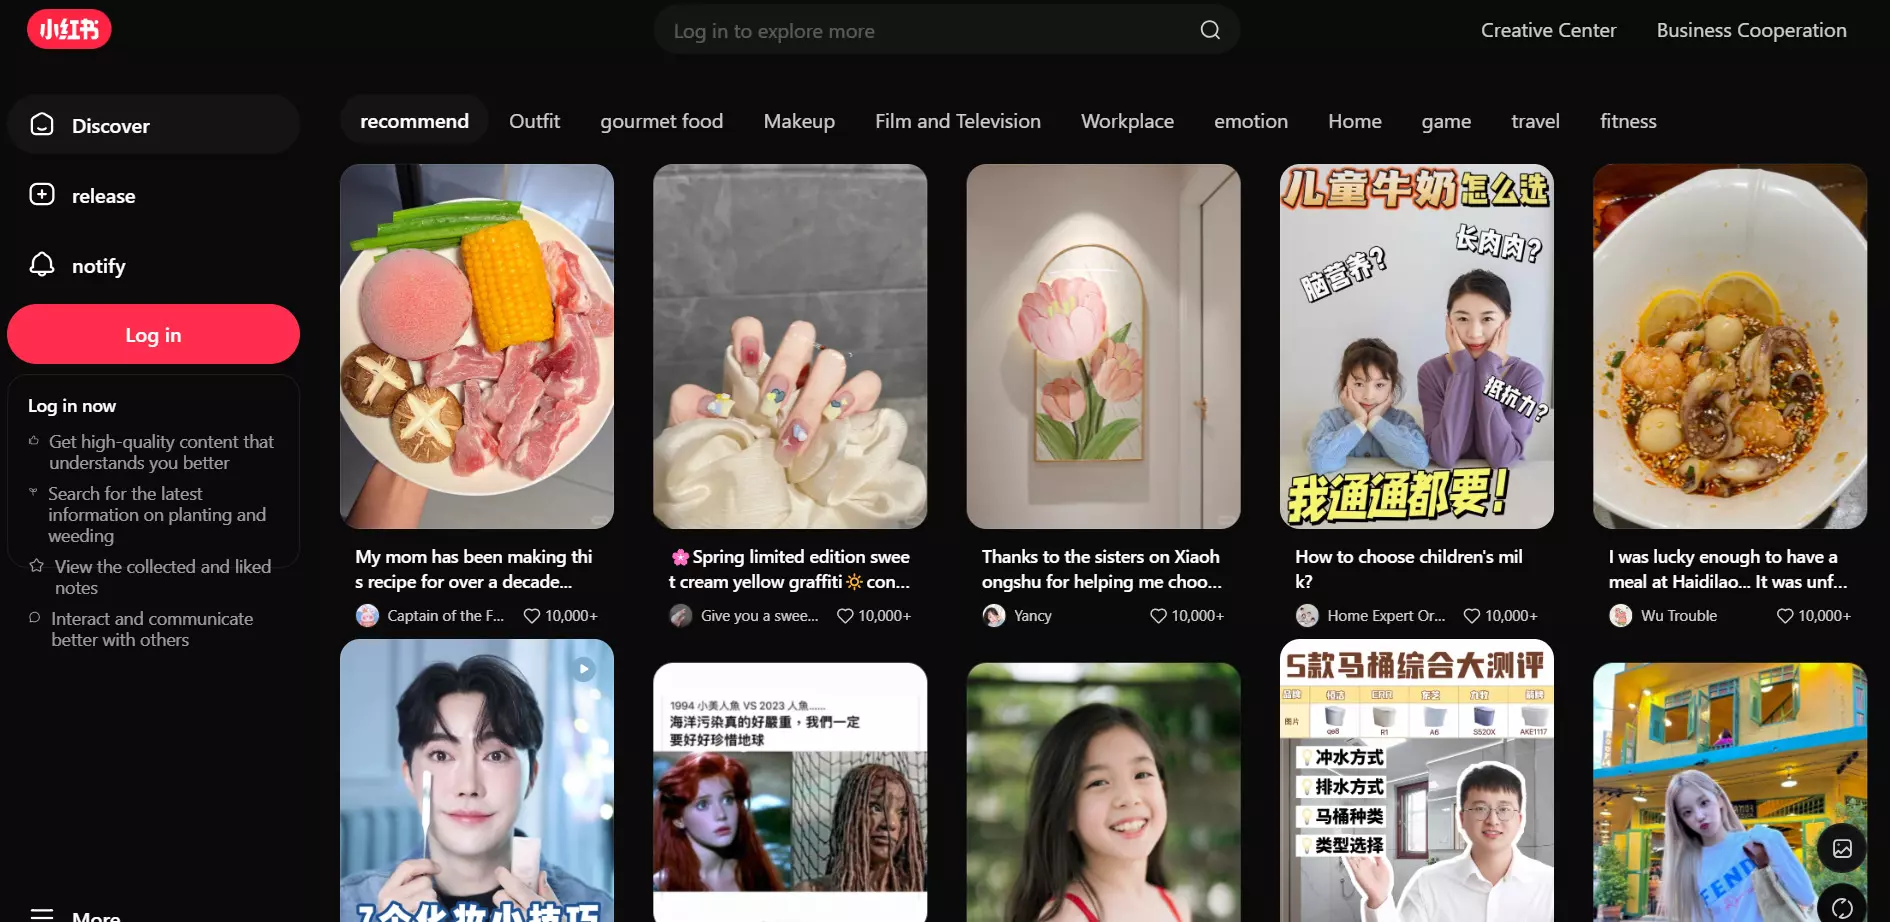Open the Discover home icon
The width and height of the screenshot is (1890, 922).
pyautogui.click(x=42, y=125)
